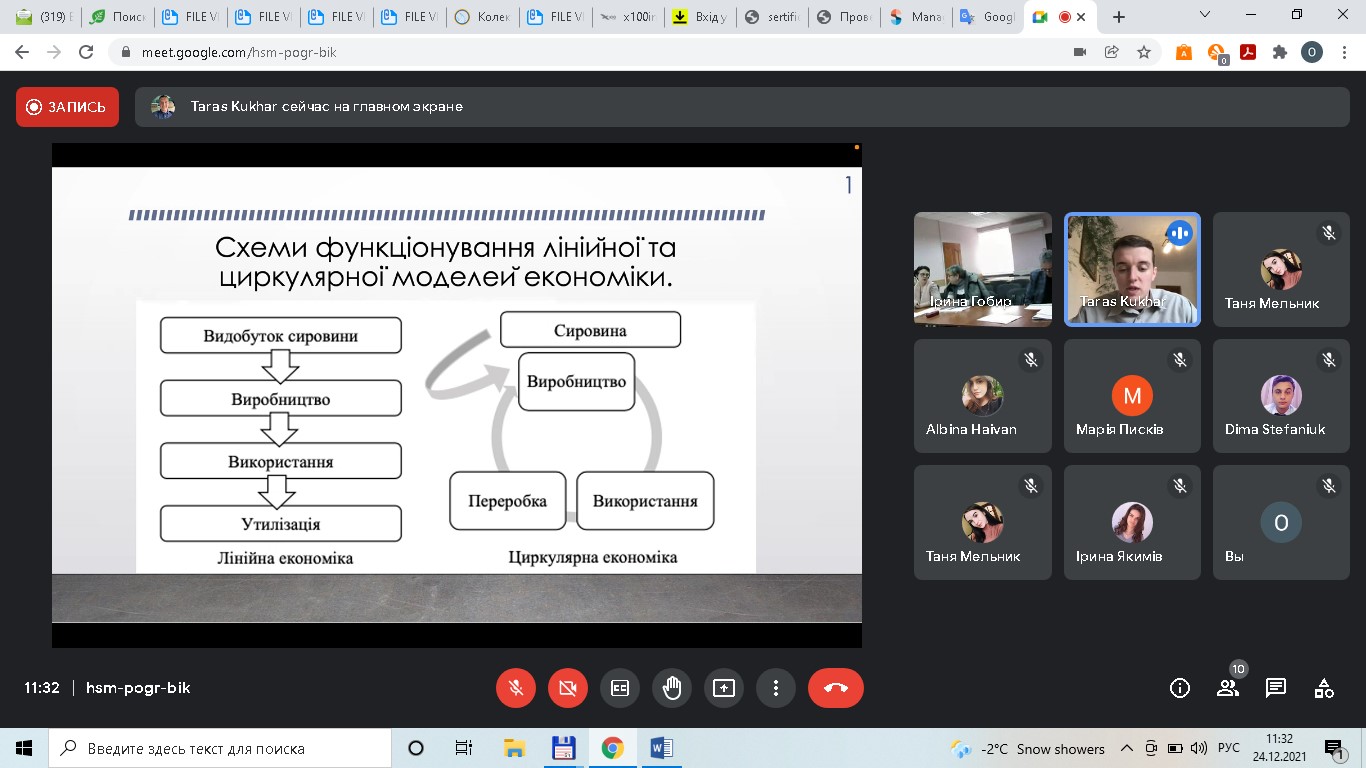
Task: Reload the Google Meet page
Action: pos(86,52)
